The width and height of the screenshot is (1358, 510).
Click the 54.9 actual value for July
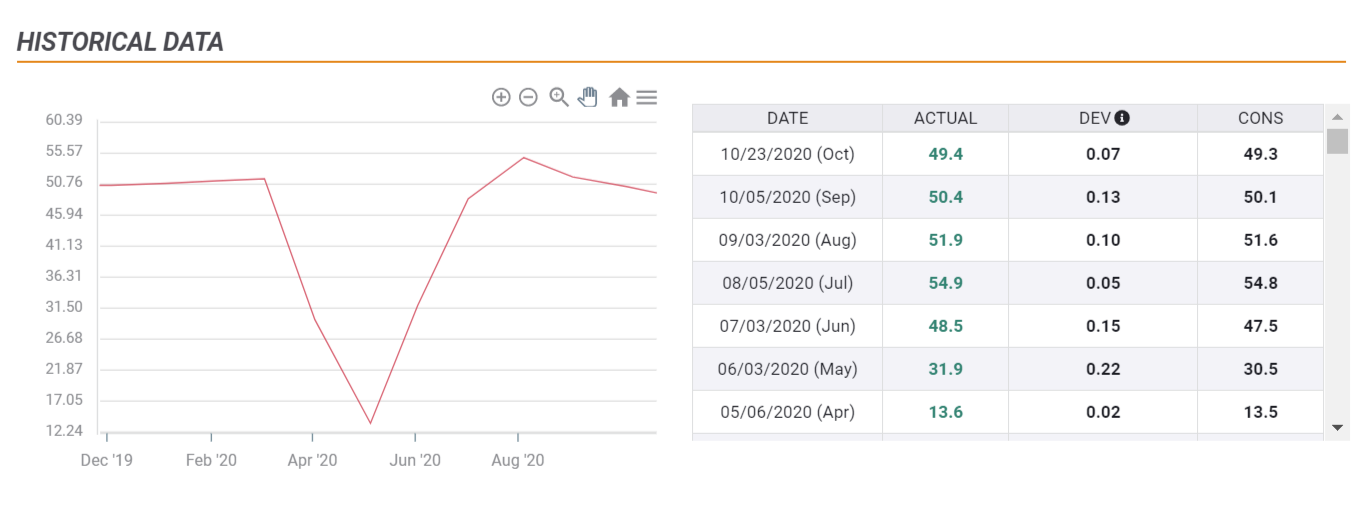click(945, 283)
